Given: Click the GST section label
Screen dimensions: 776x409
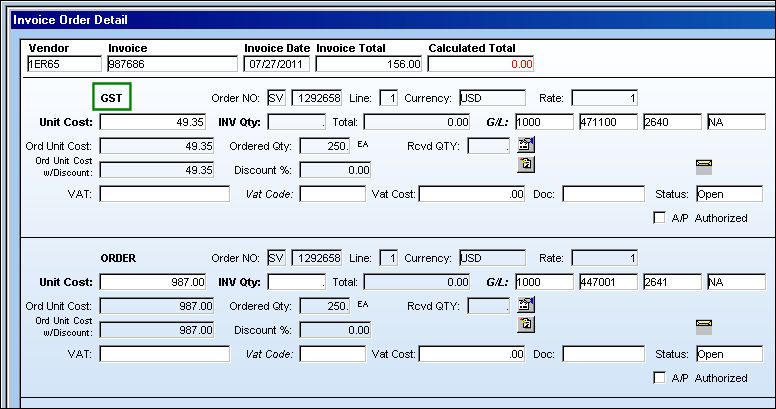Looking at the screenshot, I should (111, 98).
